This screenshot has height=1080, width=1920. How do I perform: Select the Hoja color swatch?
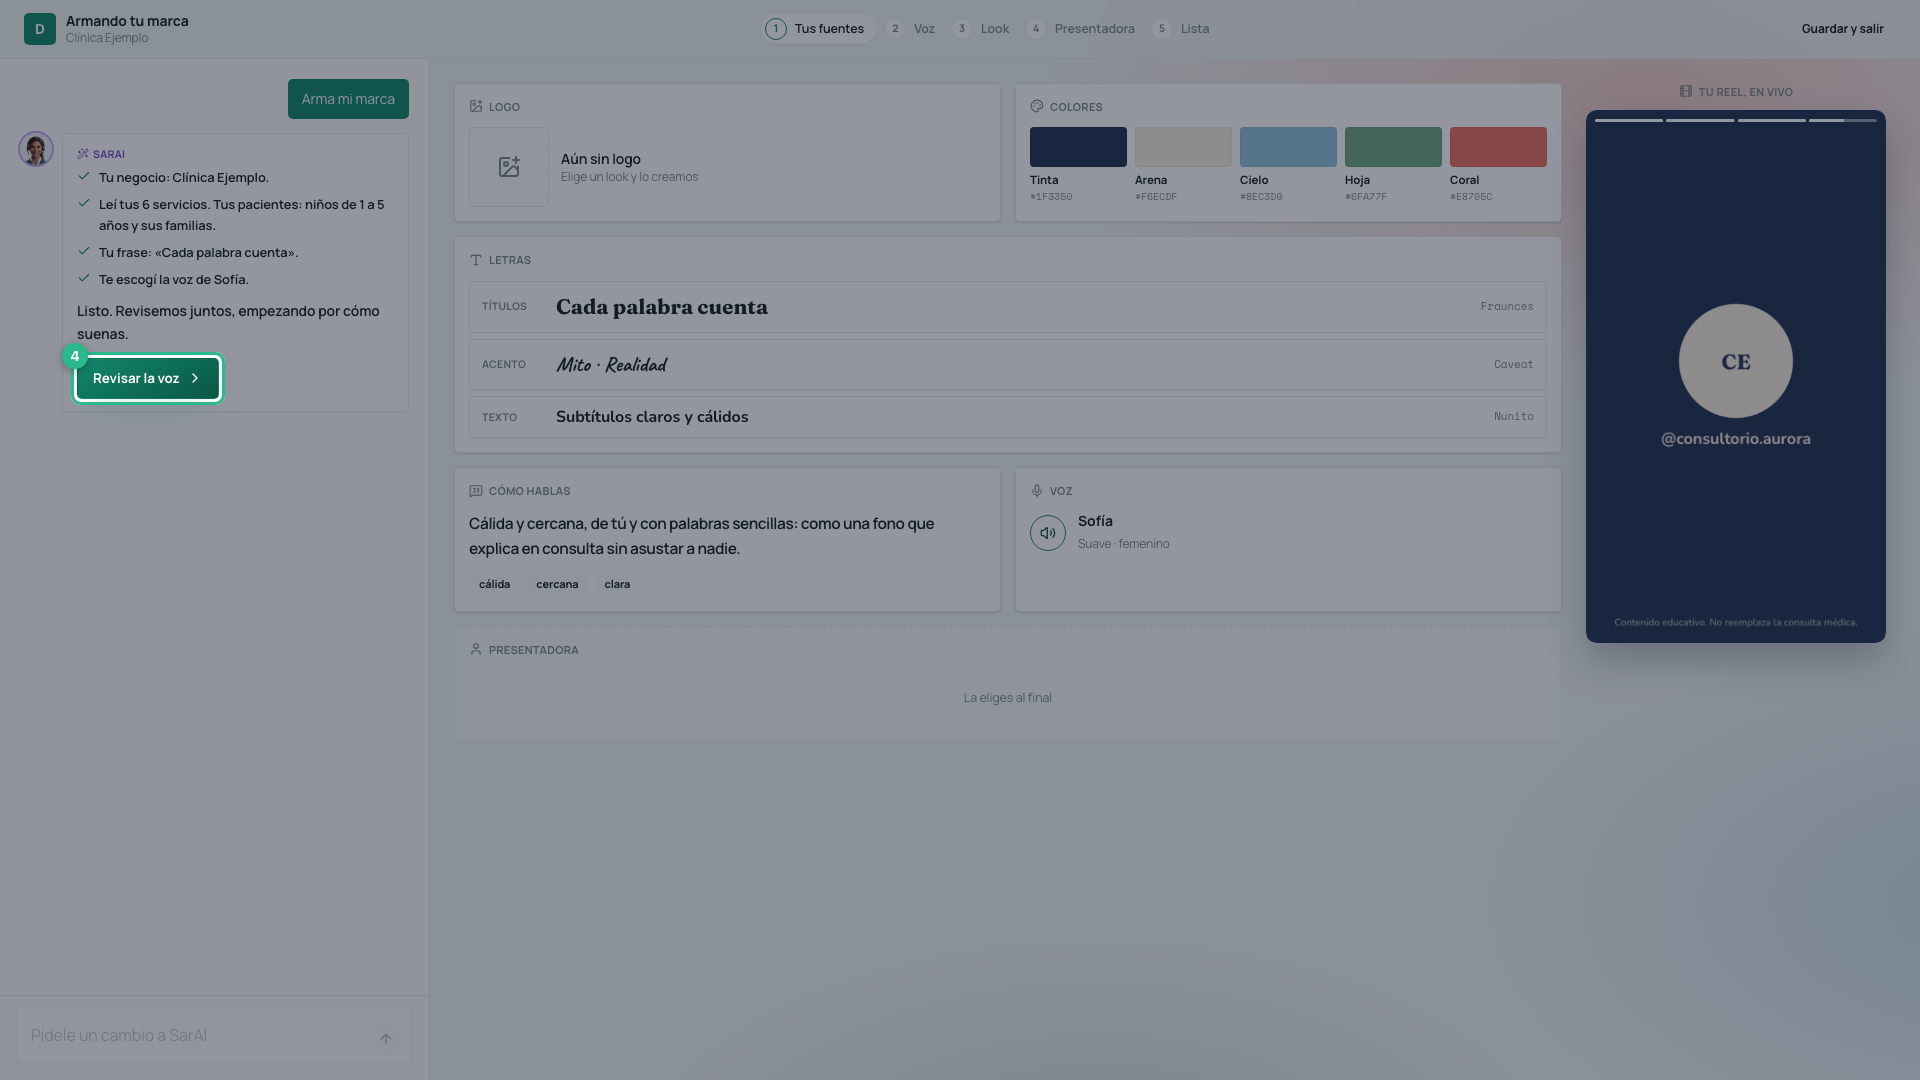[x=1393, y=147]
